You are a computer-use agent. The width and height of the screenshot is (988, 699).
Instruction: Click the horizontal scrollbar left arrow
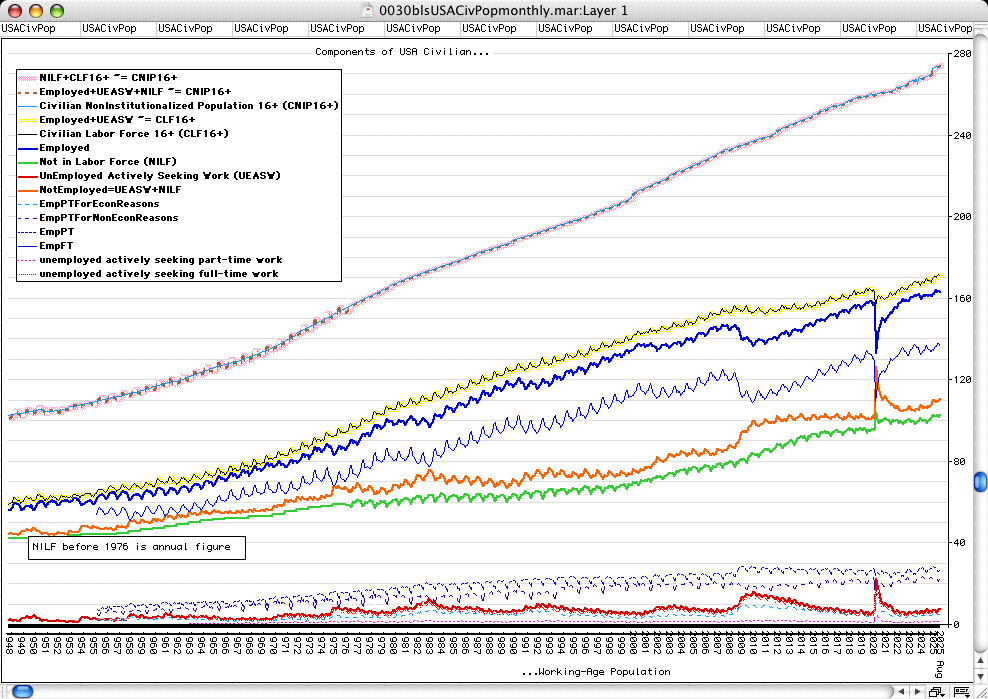pyautogui.click(x=903, y=691)
